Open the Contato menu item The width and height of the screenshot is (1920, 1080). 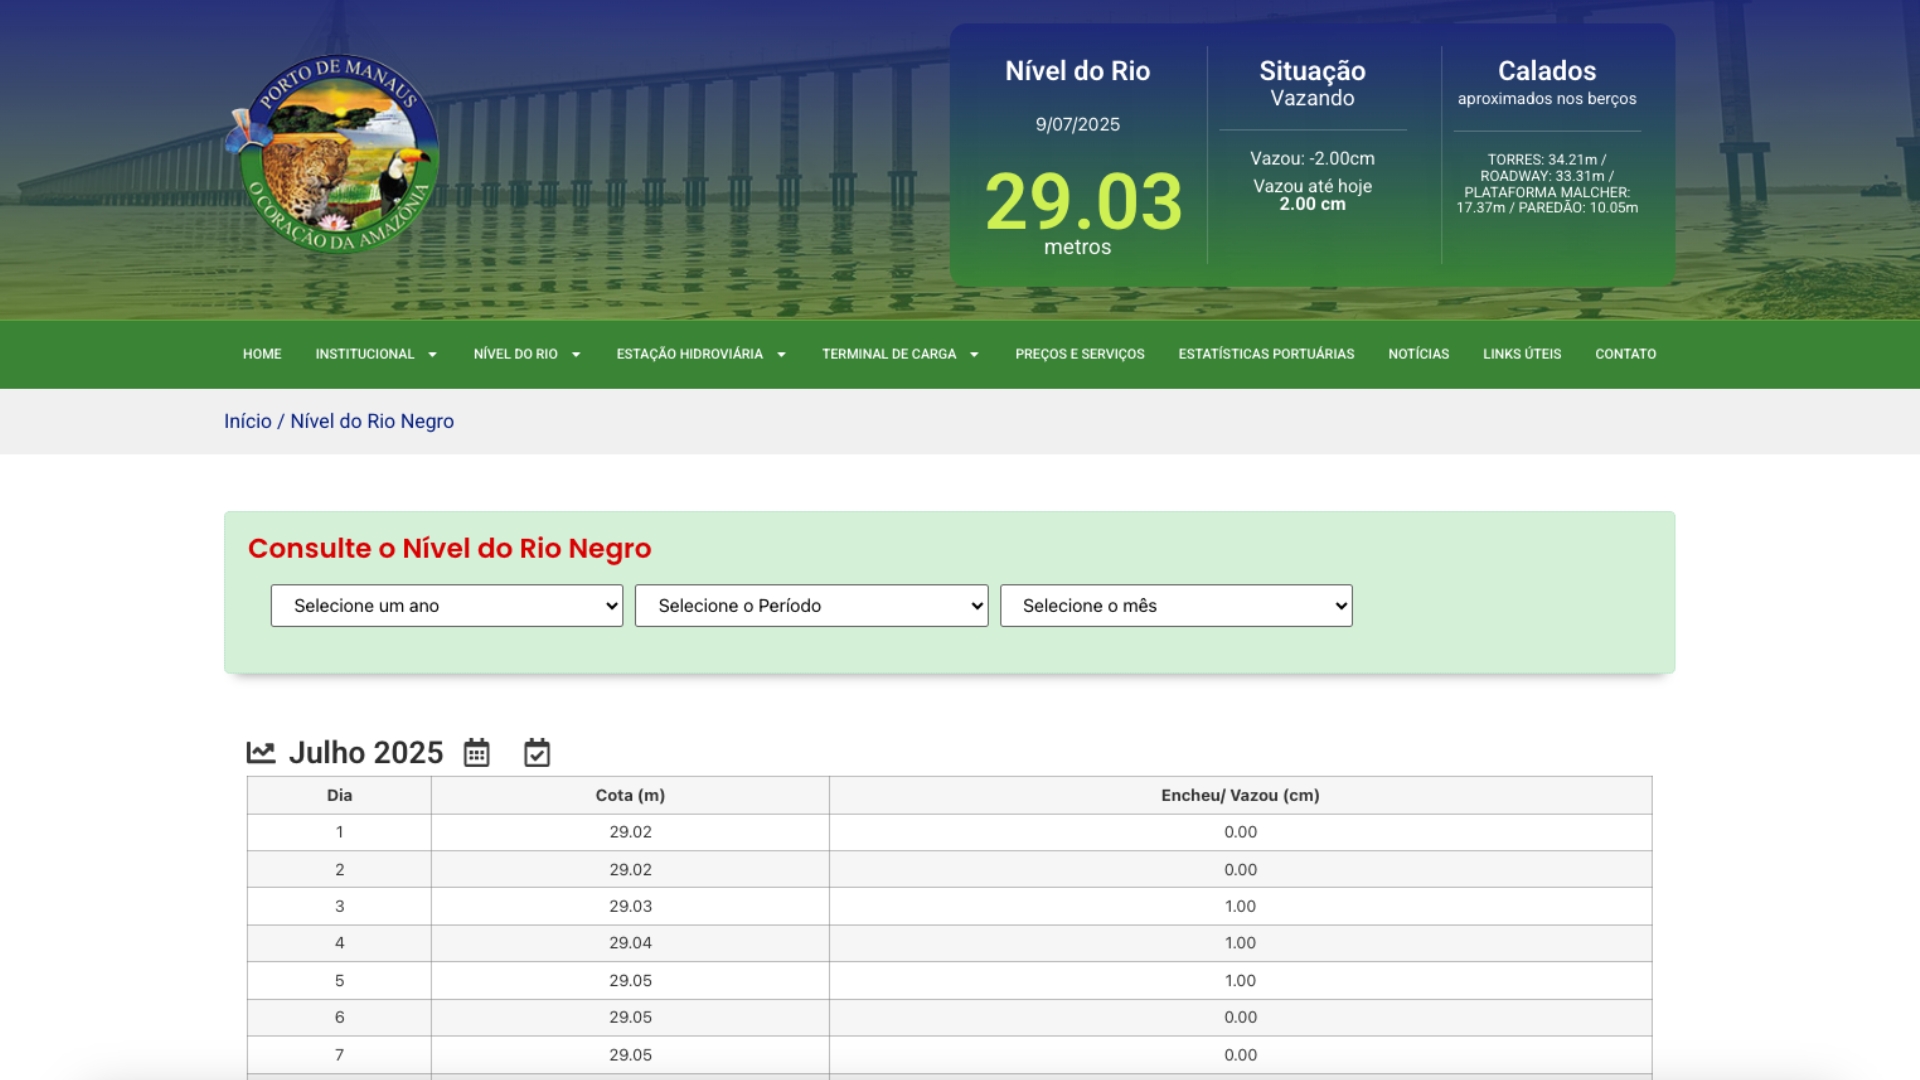point(1625,354)
